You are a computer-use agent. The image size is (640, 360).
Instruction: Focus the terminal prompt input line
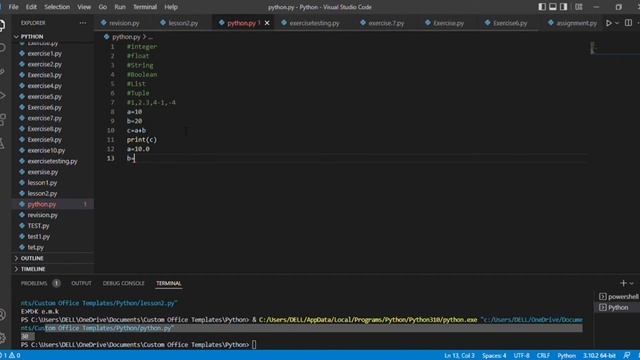point(254,344)
